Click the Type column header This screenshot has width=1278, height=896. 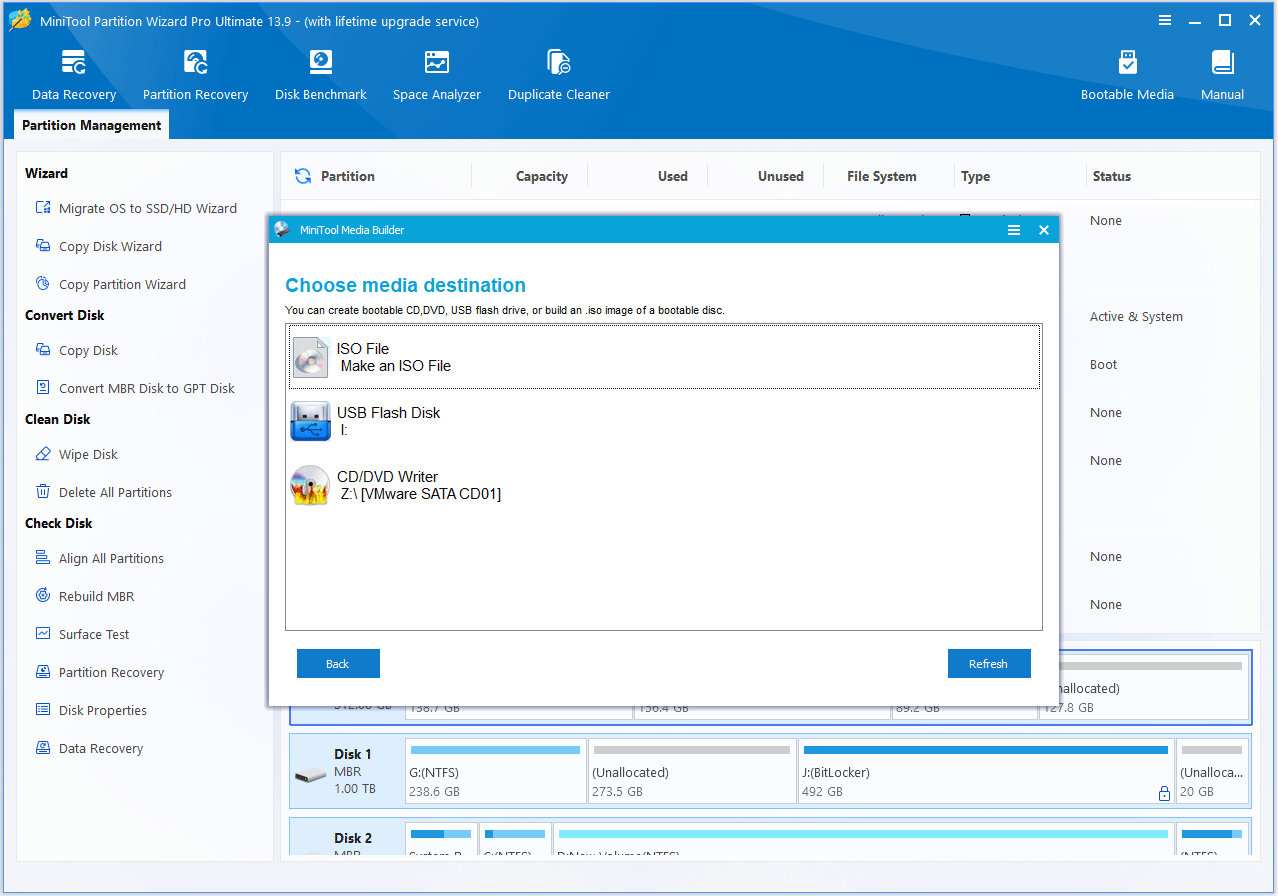tap(976, 176)
